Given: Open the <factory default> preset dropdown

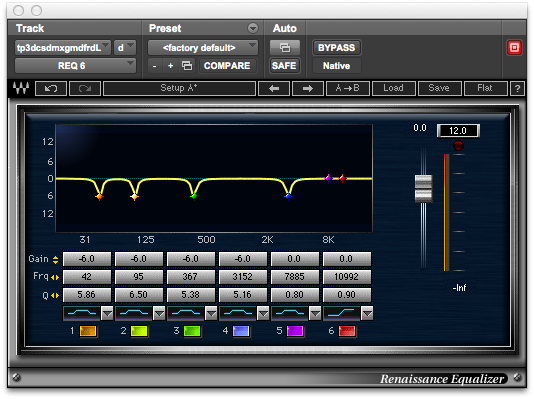Looking at the screenshot, I should point(203,48).
